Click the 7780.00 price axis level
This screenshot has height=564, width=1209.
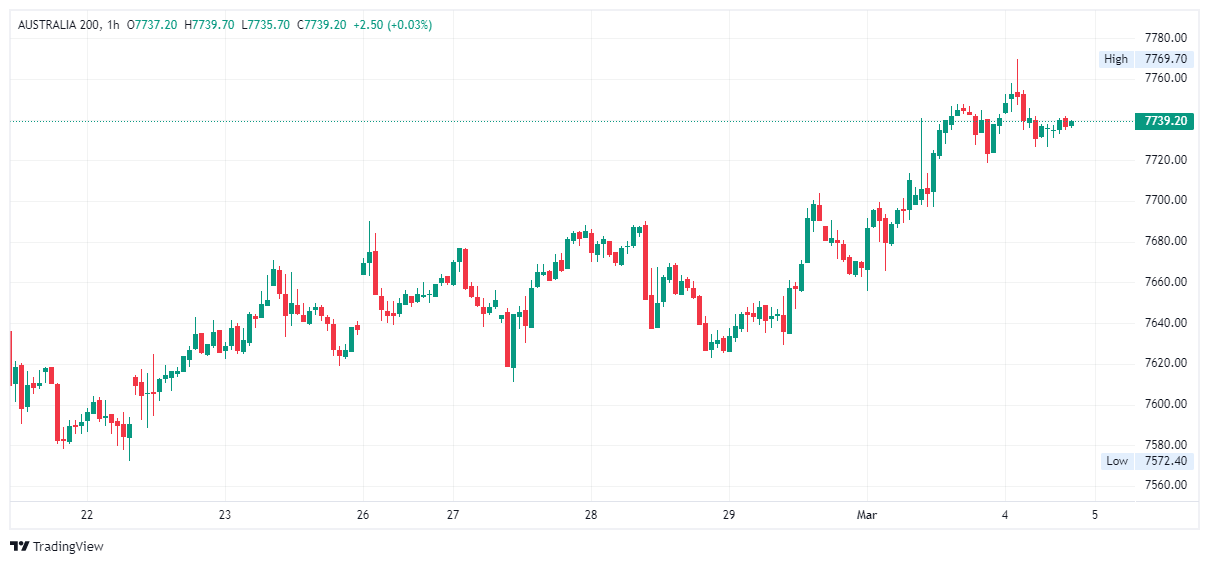[1166, 37]
